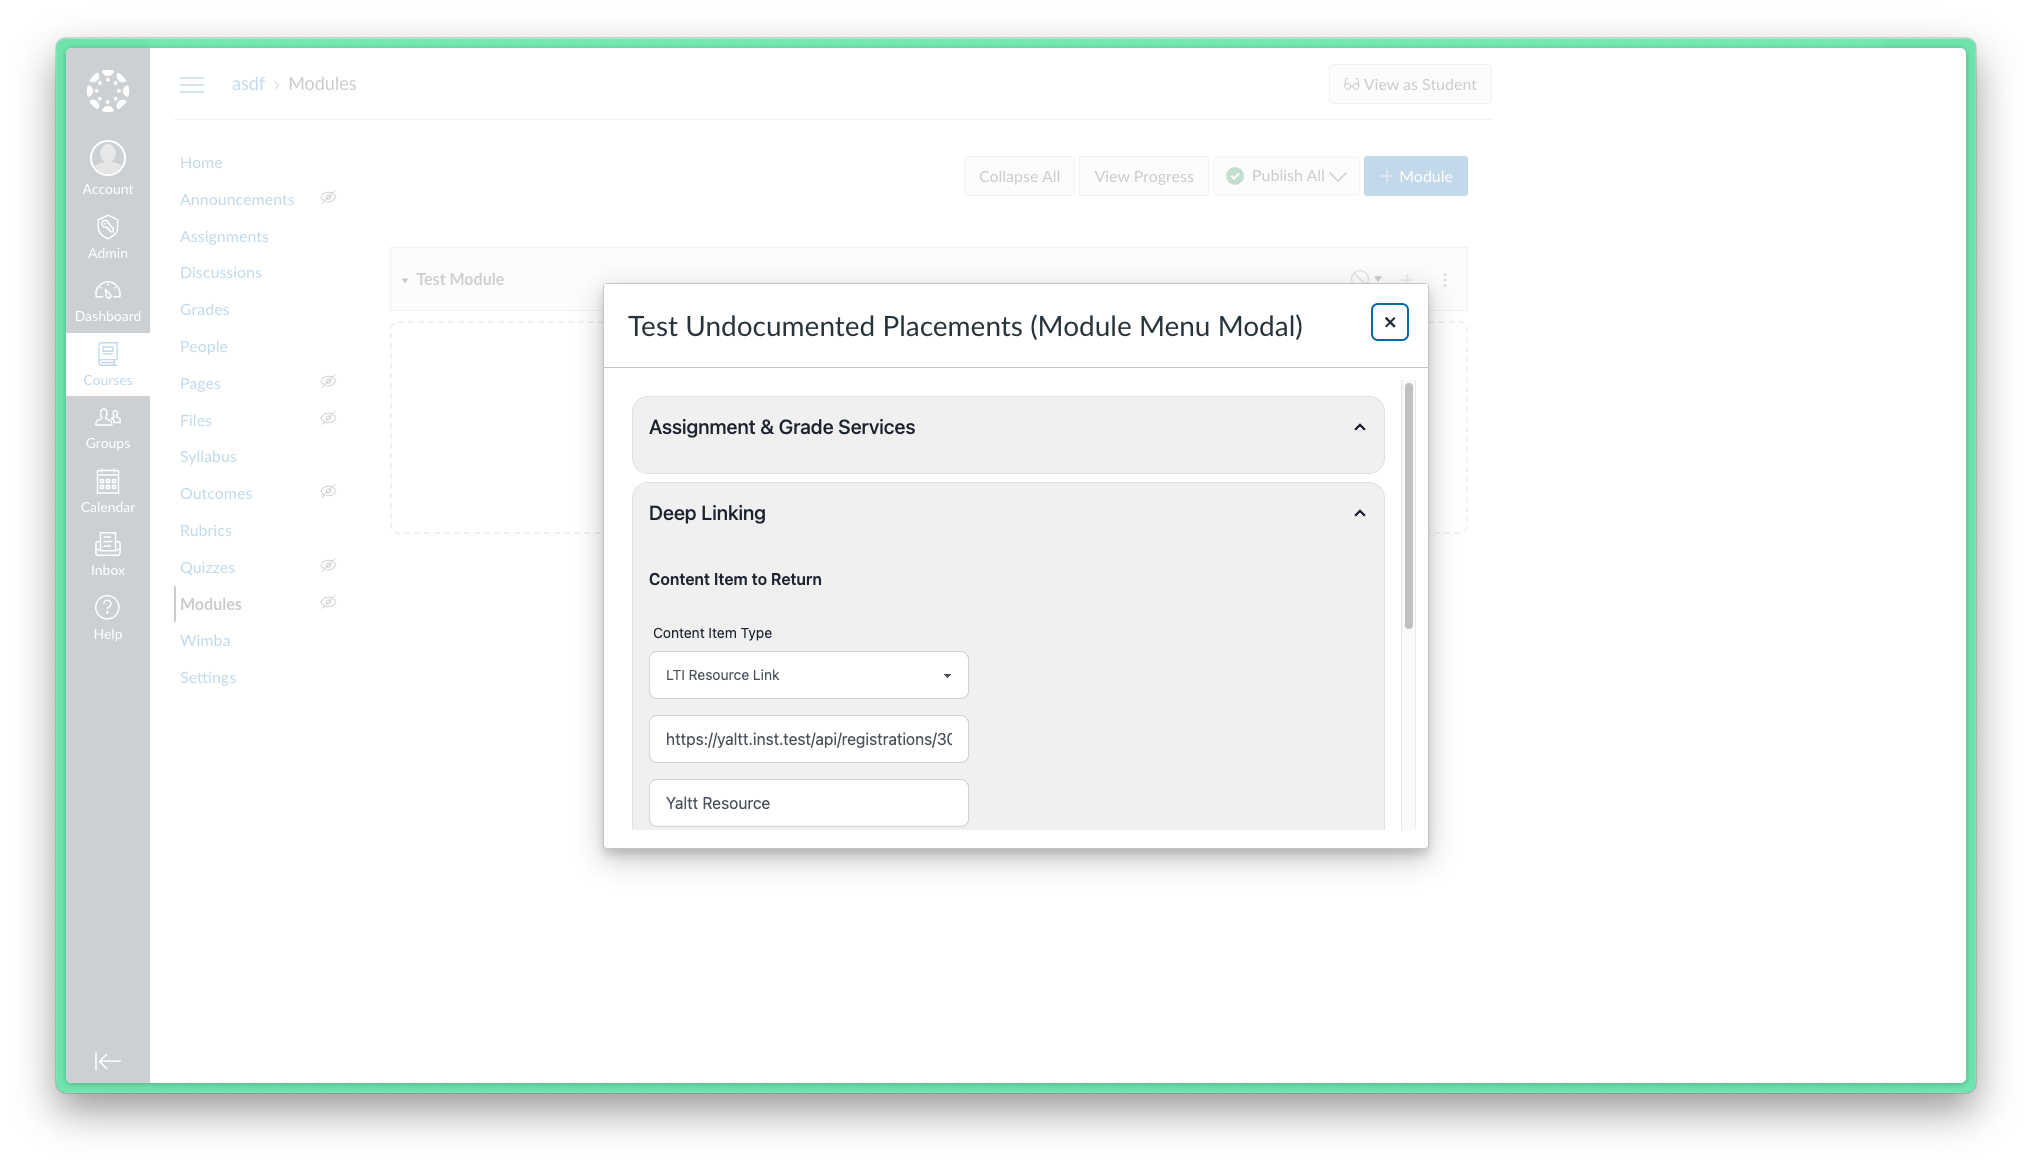Open the Inbox from the sidebar
2032x1167 pixels.
107,554
